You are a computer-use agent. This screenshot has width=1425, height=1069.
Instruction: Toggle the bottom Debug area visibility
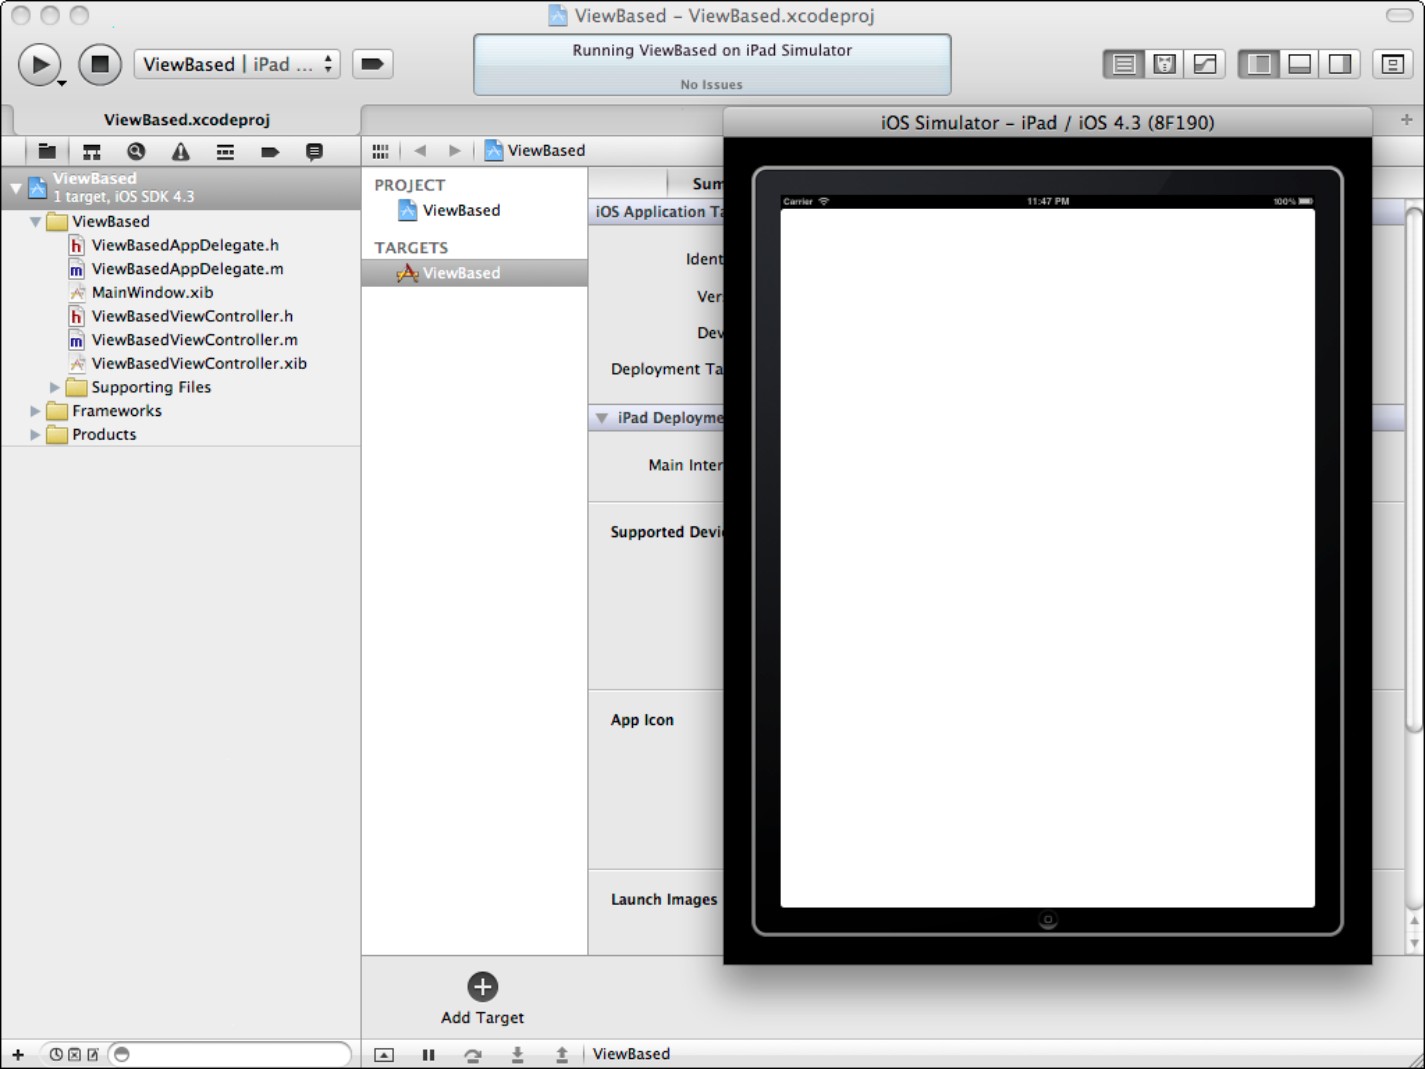pyautogui.click(x=1300, y=64)
